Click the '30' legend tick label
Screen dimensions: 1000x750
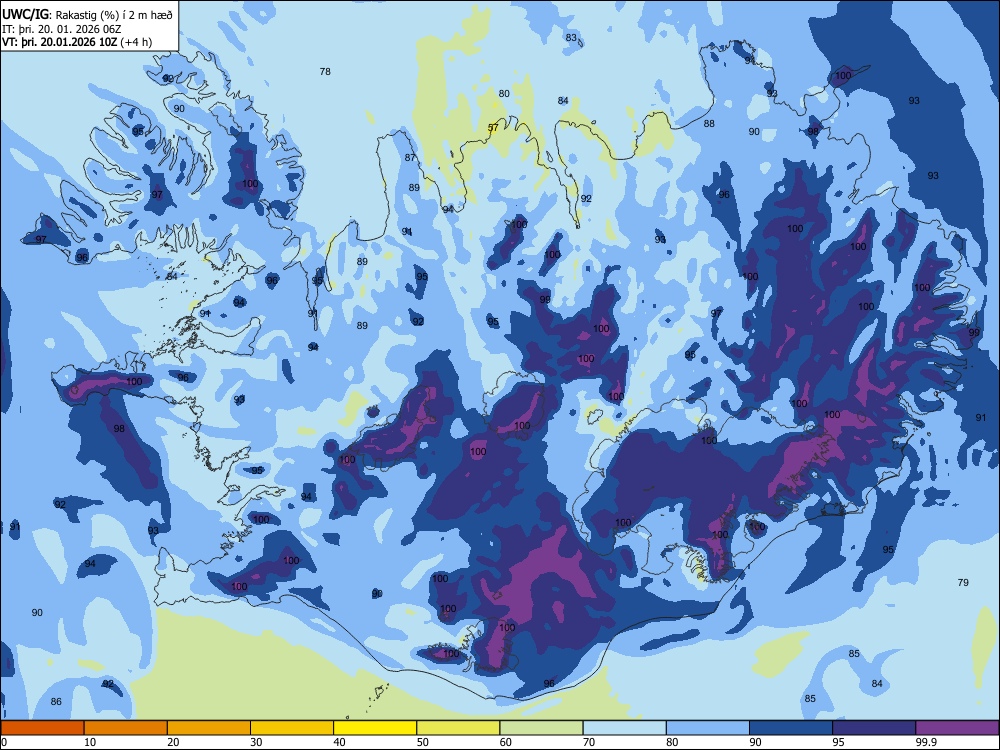[256, 742]
